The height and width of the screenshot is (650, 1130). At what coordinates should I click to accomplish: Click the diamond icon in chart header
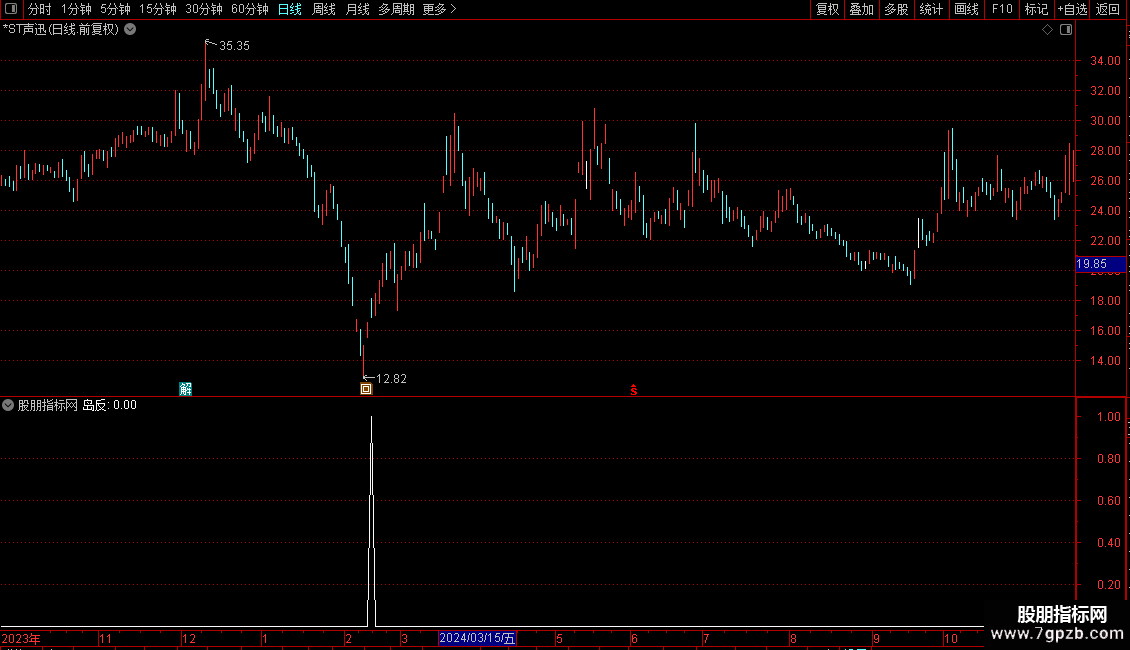[x=1048, y=30]
